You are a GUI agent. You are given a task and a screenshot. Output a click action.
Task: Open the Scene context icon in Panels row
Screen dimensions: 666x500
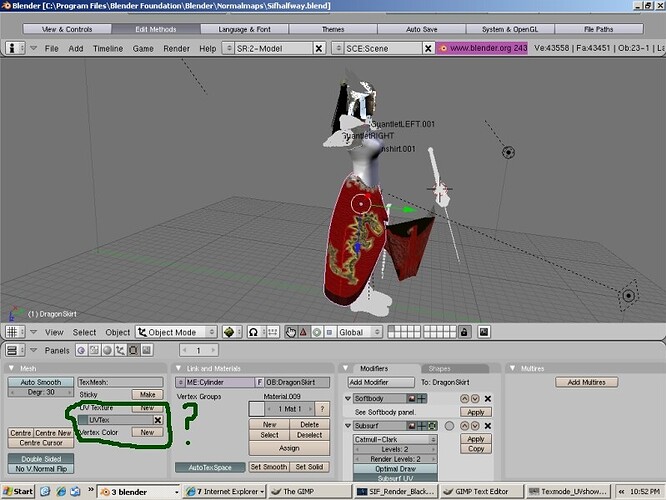point(147,350)
